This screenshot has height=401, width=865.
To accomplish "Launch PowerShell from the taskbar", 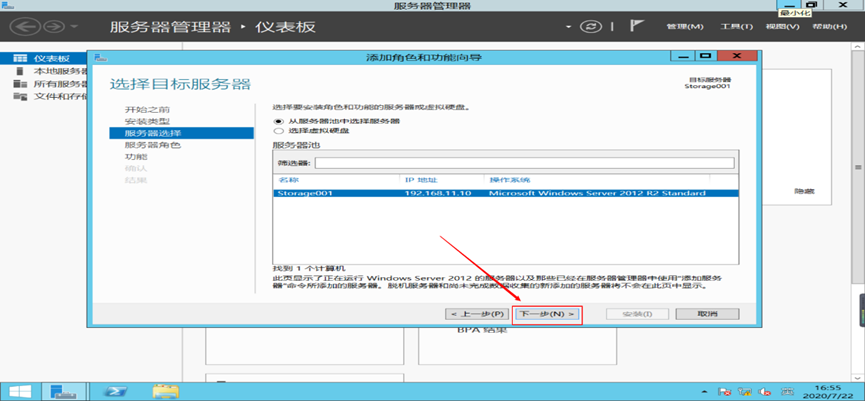I will click(x=116, y=391).
